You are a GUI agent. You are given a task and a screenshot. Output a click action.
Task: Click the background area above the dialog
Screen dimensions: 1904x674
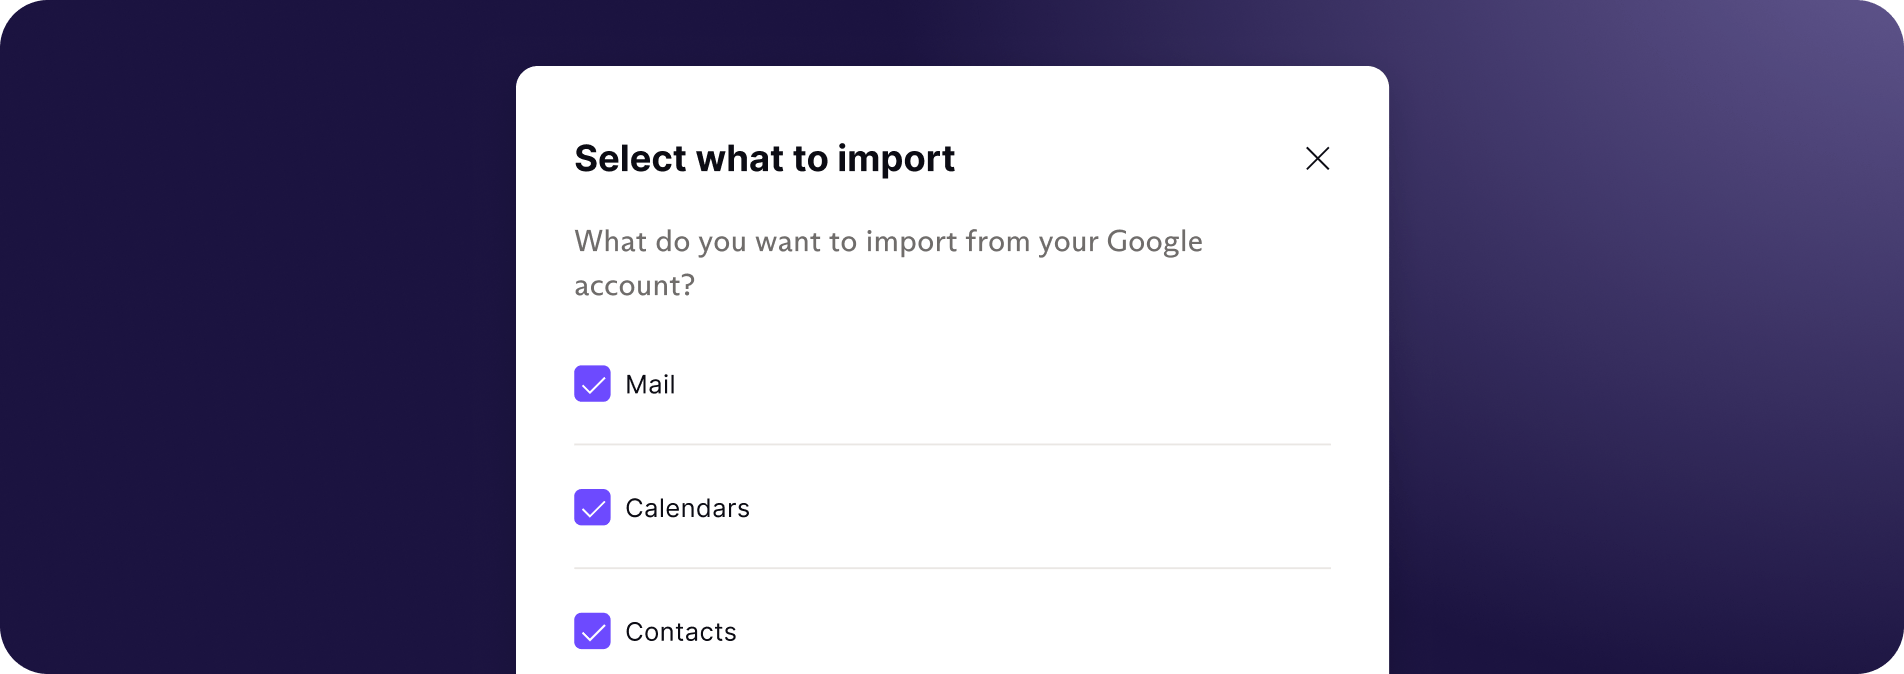tap(952, 32)
